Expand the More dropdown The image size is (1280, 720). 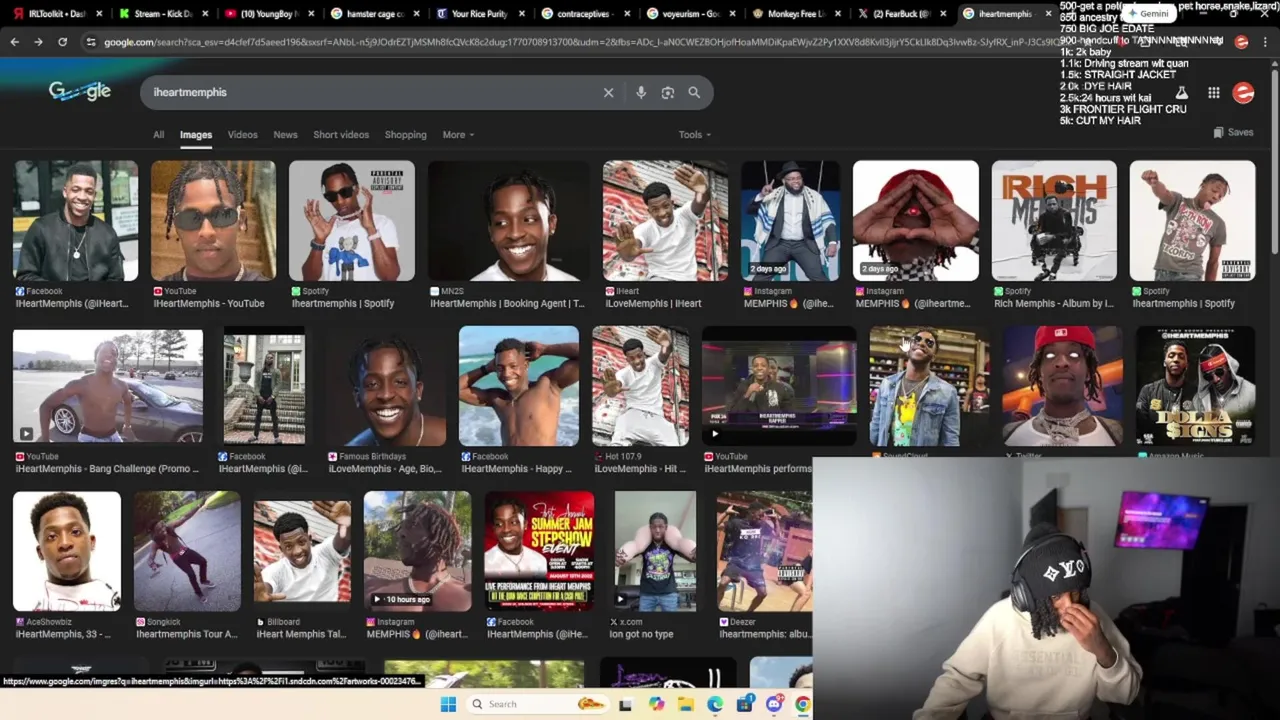click(458, 135)
